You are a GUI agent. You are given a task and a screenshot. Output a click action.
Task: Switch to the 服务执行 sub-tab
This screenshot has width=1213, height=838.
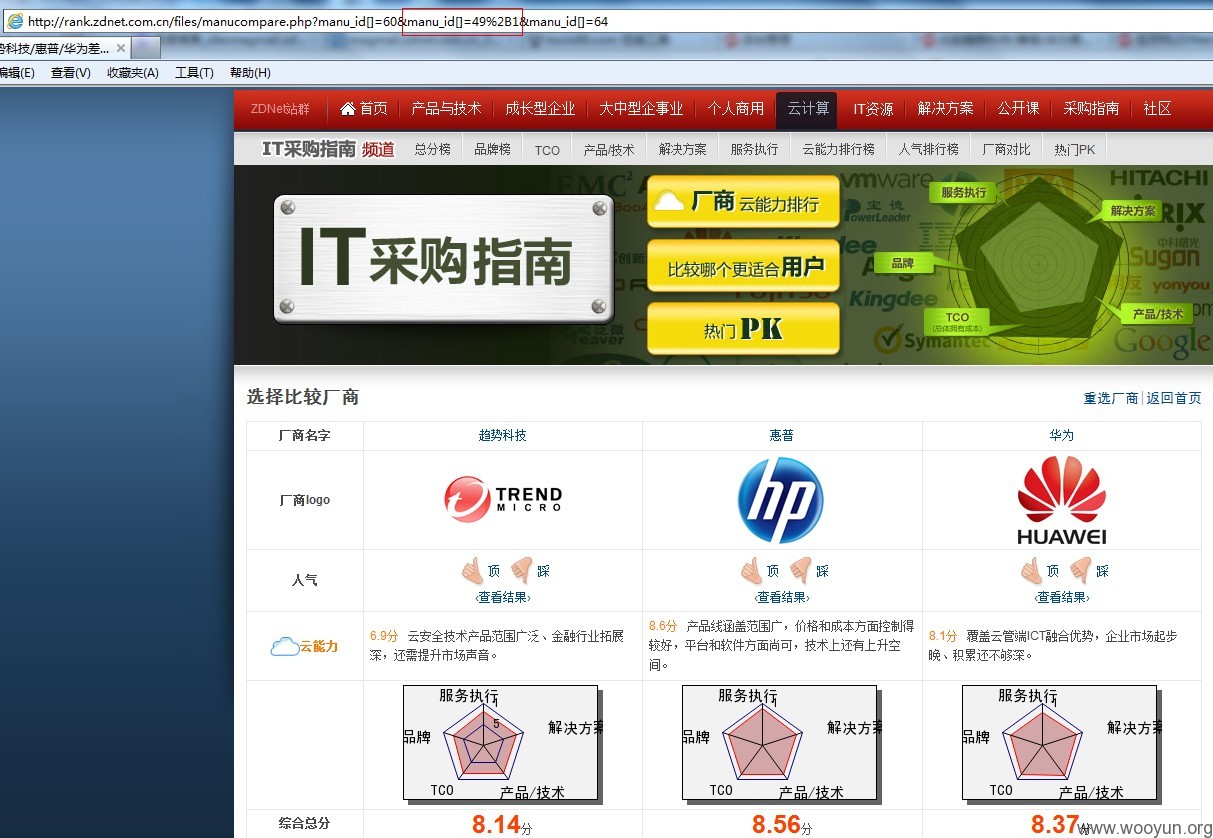754,149
